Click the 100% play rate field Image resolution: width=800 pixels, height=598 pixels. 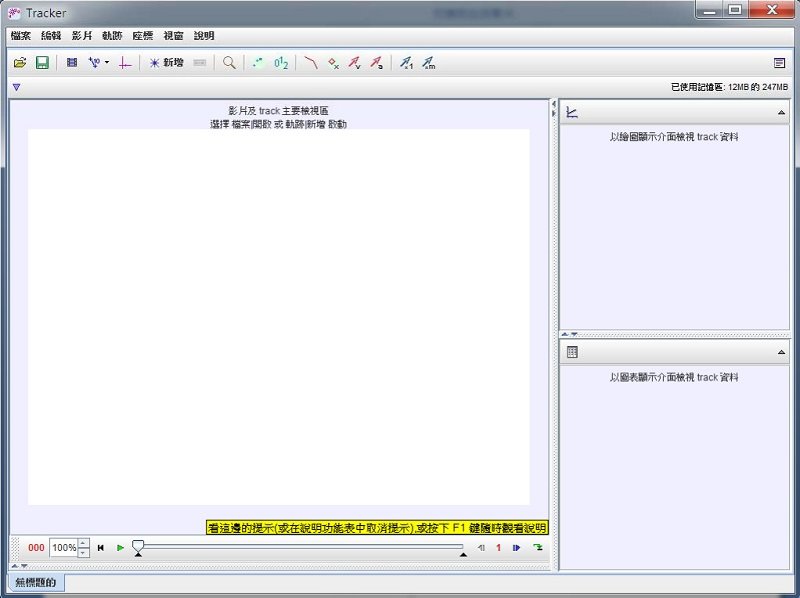(x=64, y=547)
